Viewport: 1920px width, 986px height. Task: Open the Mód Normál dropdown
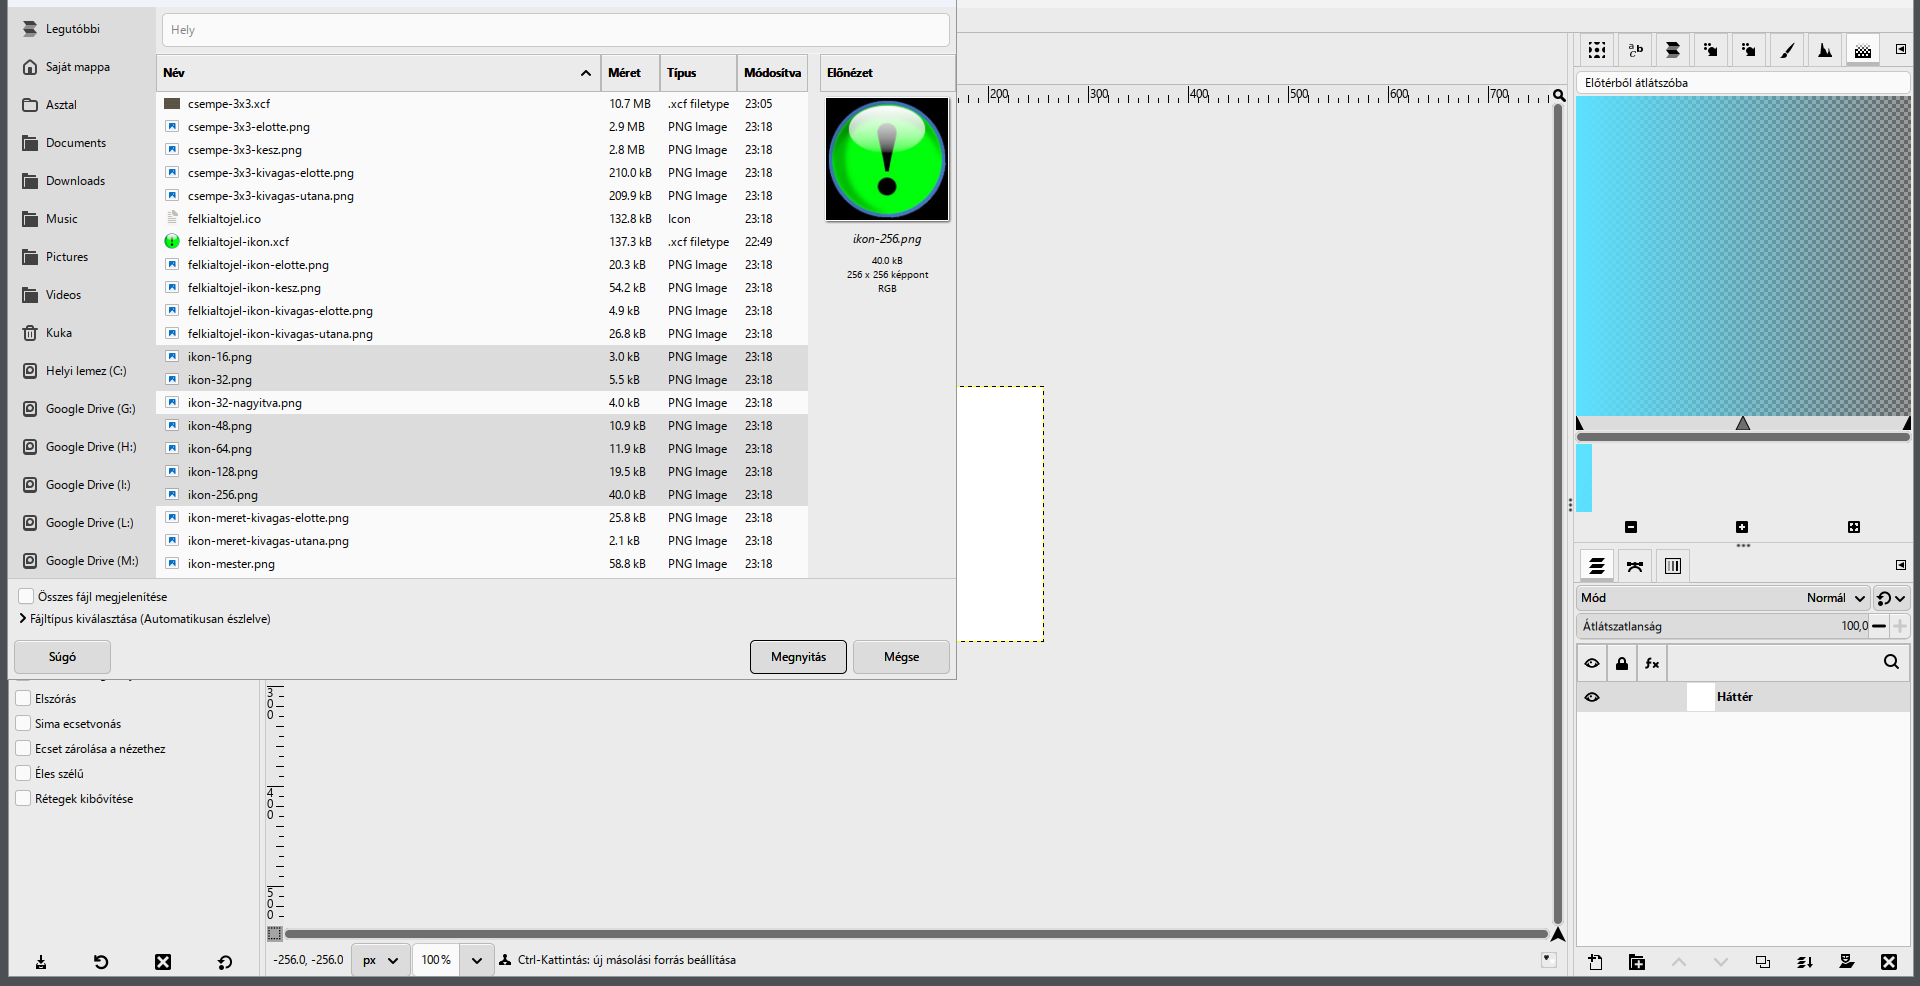tap(1723, 598)
